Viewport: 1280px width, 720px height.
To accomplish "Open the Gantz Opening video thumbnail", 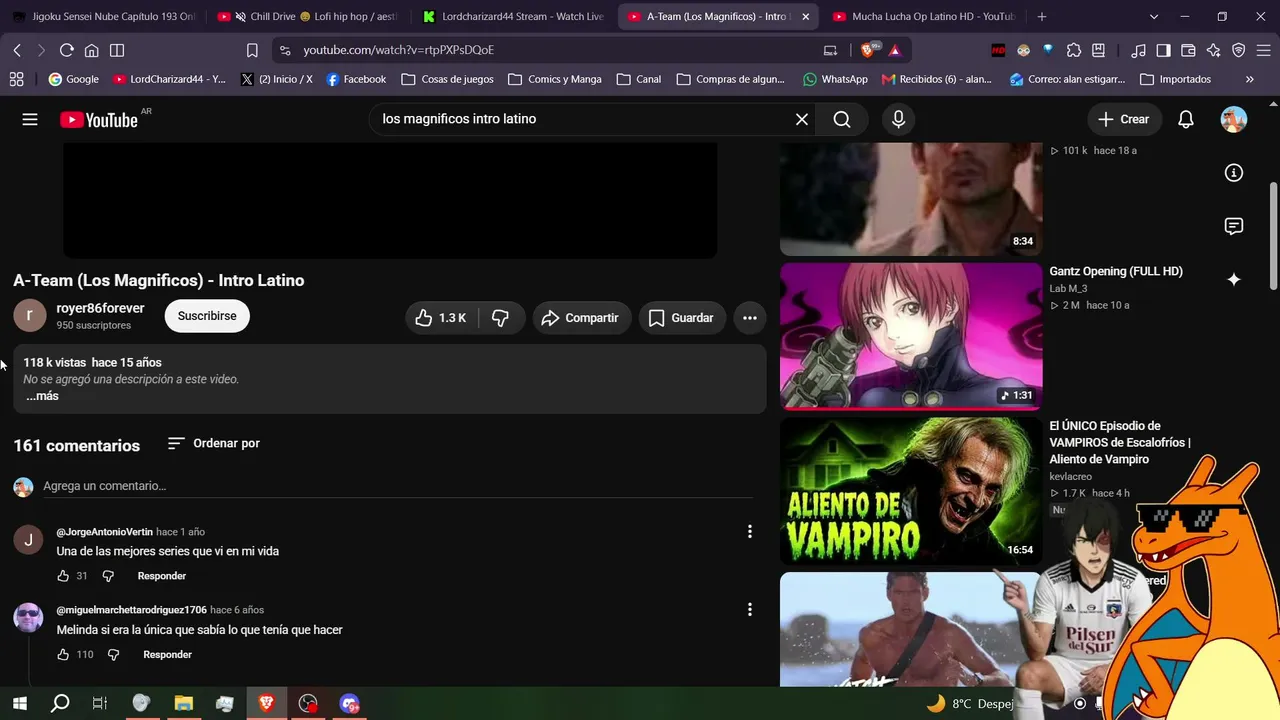I will click(x=911, y=336).
